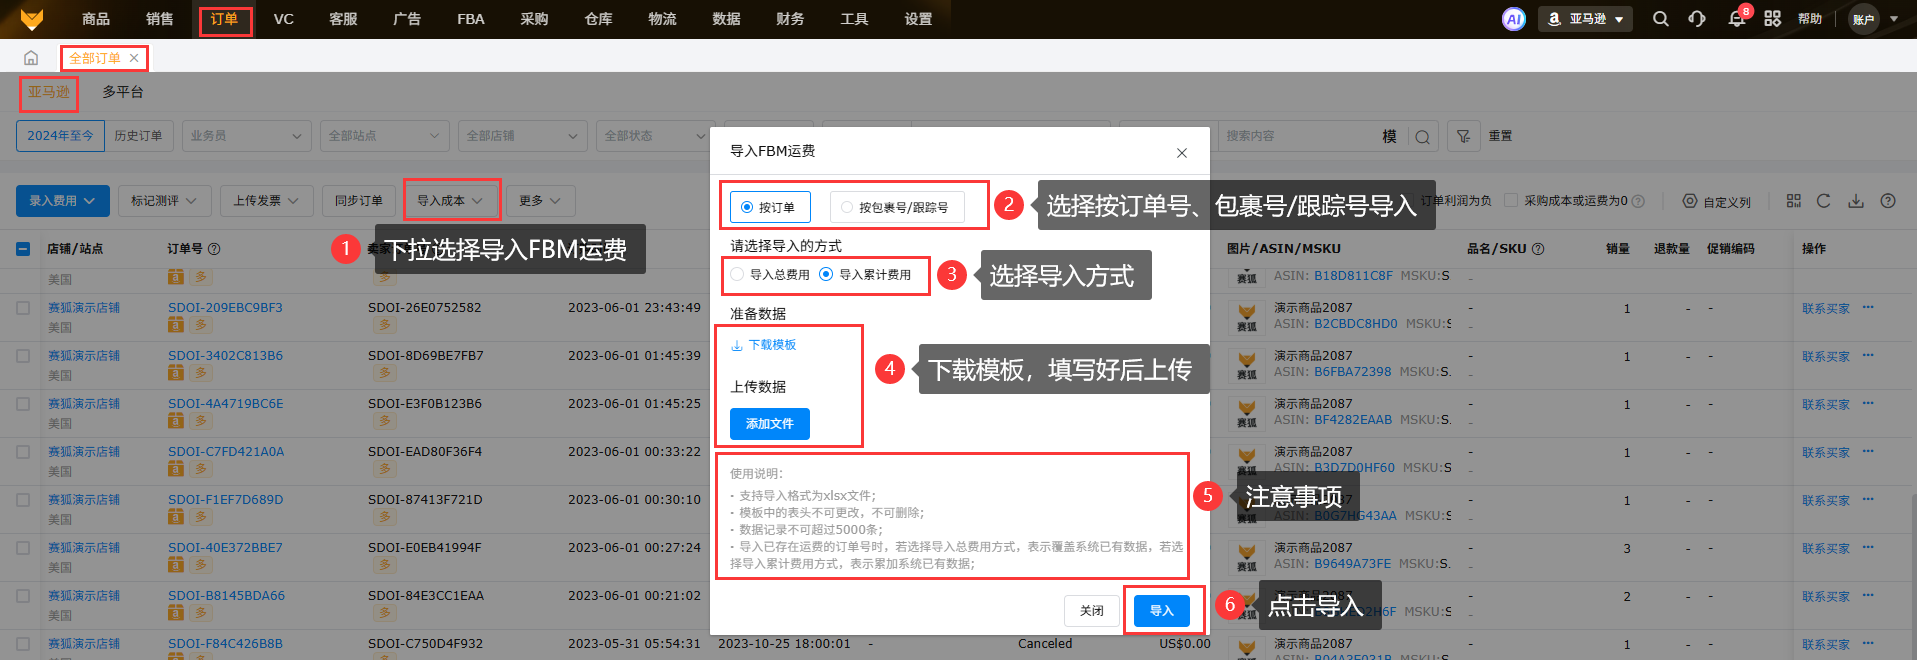Open the 全部站点 dropdown filter
Image resolution: width=1917 pixels, height=660 pixels.
(384, 136)
